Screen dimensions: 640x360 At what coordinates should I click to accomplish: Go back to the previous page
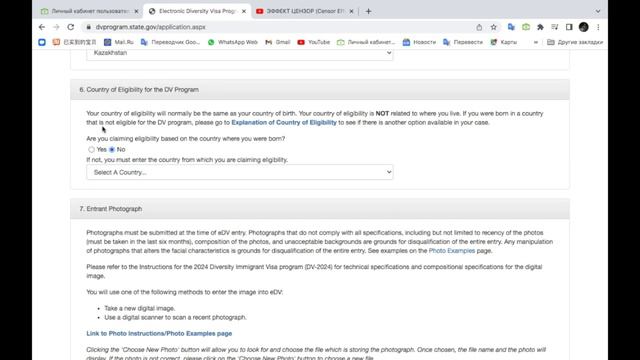point(42,27)
